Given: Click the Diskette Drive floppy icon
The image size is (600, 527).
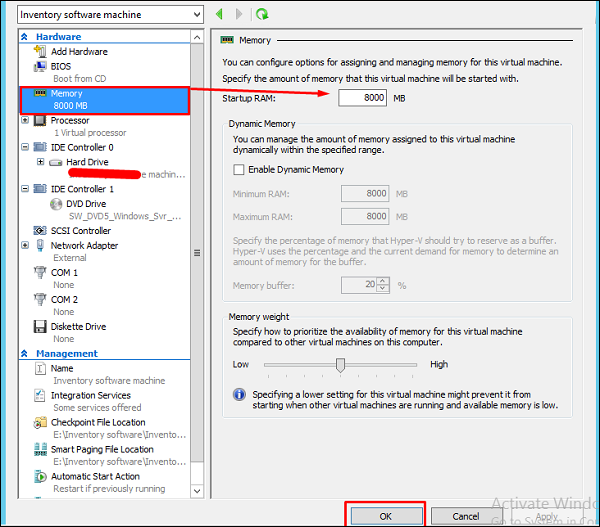Looking at the screenshot, I should 39,327.
